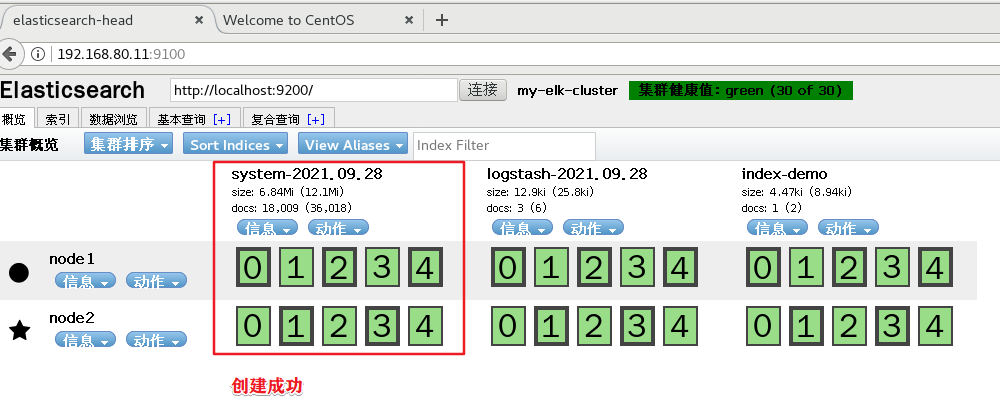The image size is (1000, 414).
Task: Click the [+] next to 基本查询
Action: (222, 119)
